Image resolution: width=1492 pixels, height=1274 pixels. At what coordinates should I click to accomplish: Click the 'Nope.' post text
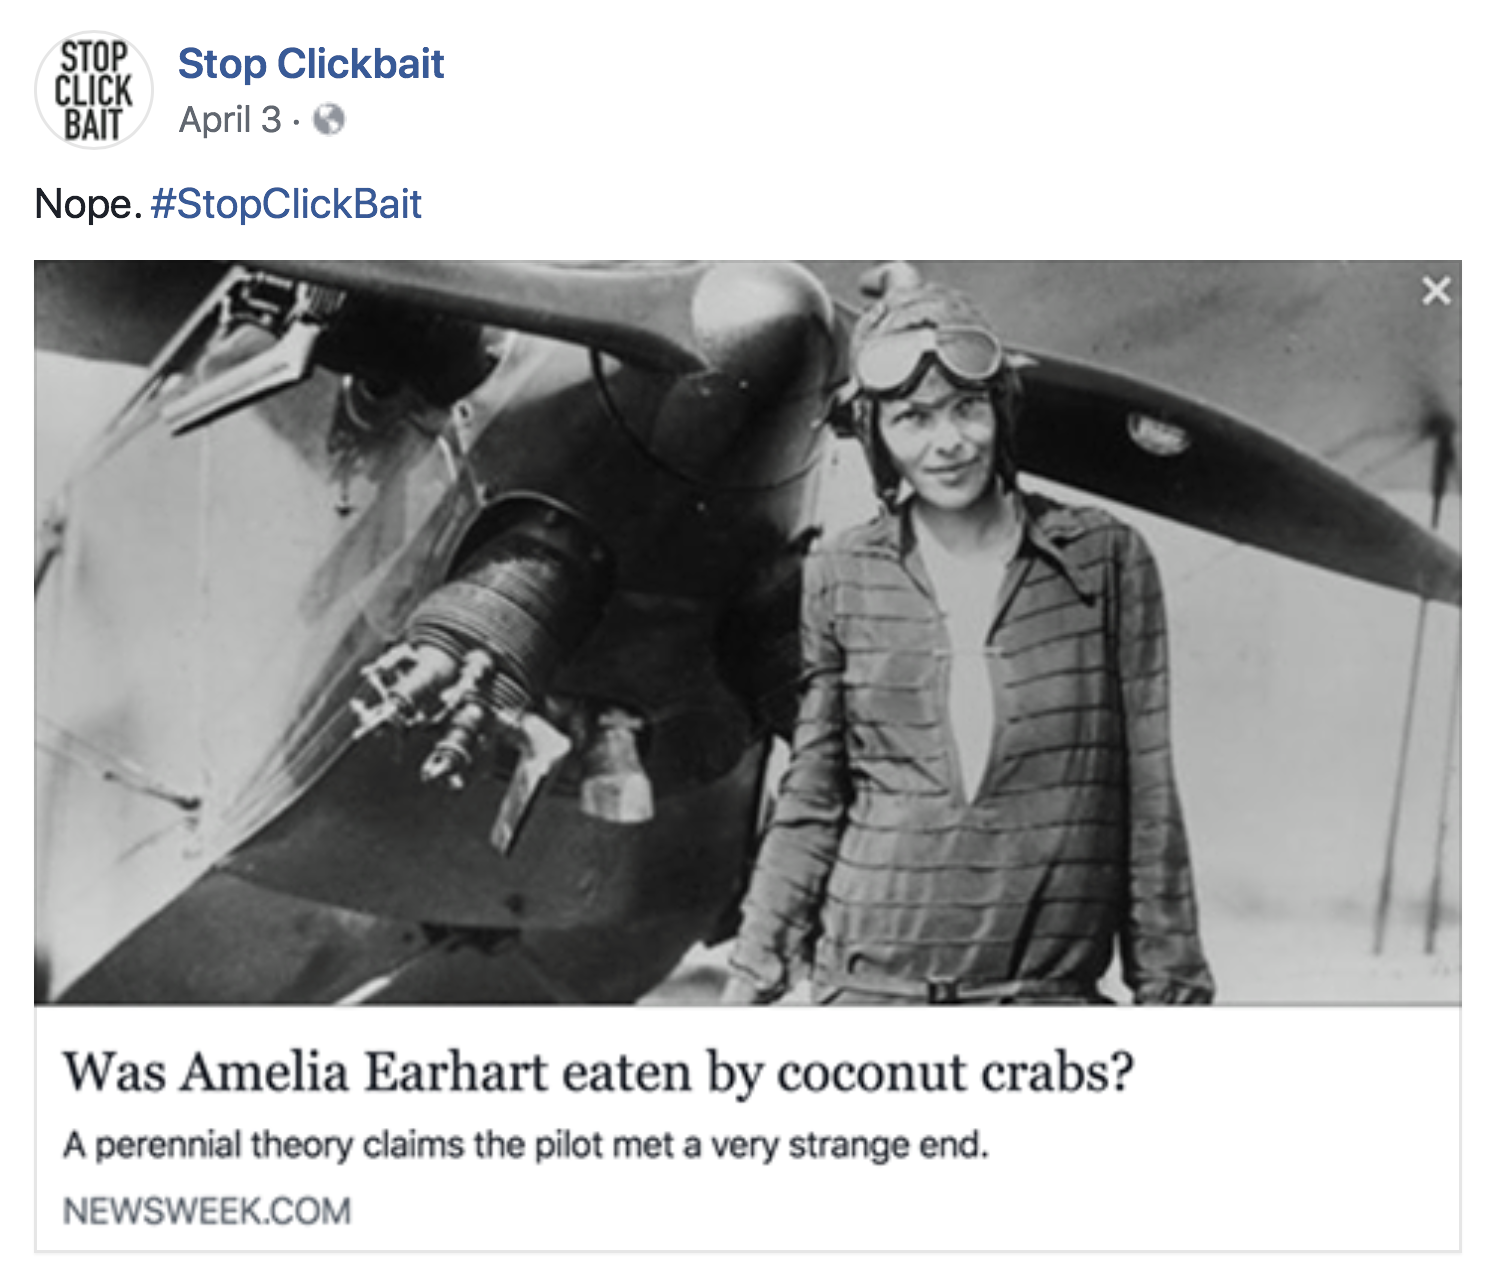click(x=87, y=204)
